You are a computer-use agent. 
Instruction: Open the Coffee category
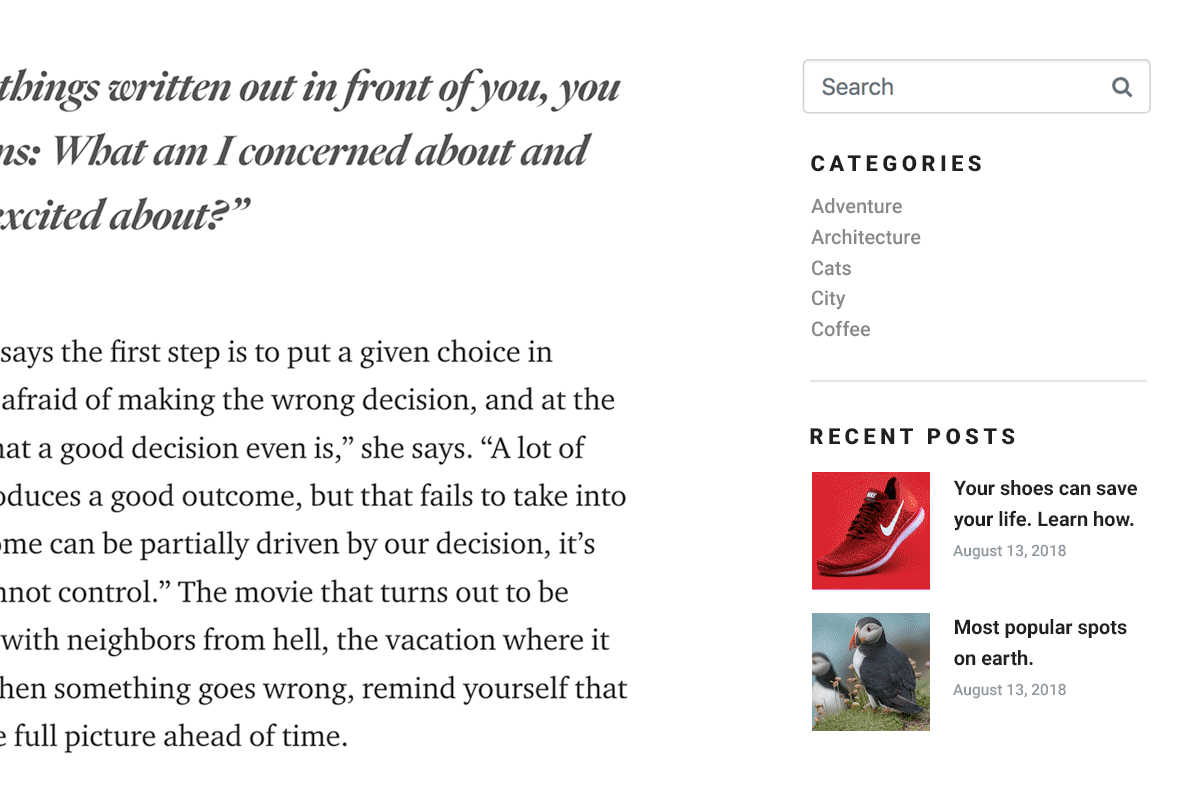[x=841, y=329]
